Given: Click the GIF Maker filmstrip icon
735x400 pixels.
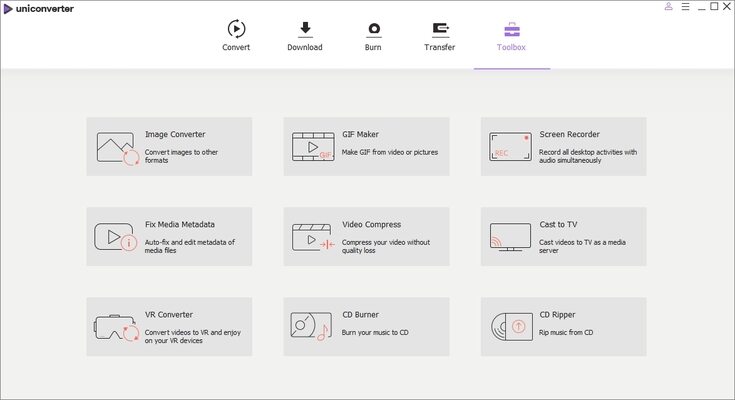Looking at the screenshot, I should [313, 147].
